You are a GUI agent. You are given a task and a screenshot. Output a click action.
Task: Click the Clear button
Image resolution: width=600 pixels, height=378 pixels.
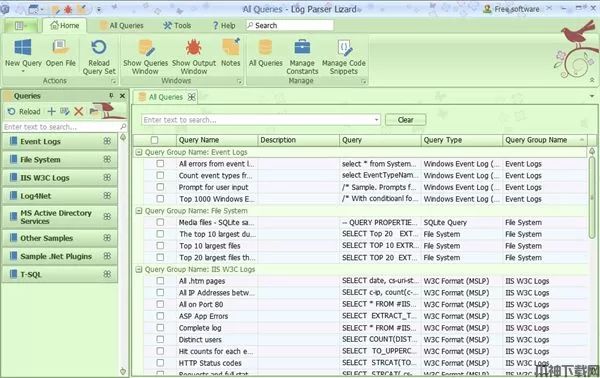(406, 120)
